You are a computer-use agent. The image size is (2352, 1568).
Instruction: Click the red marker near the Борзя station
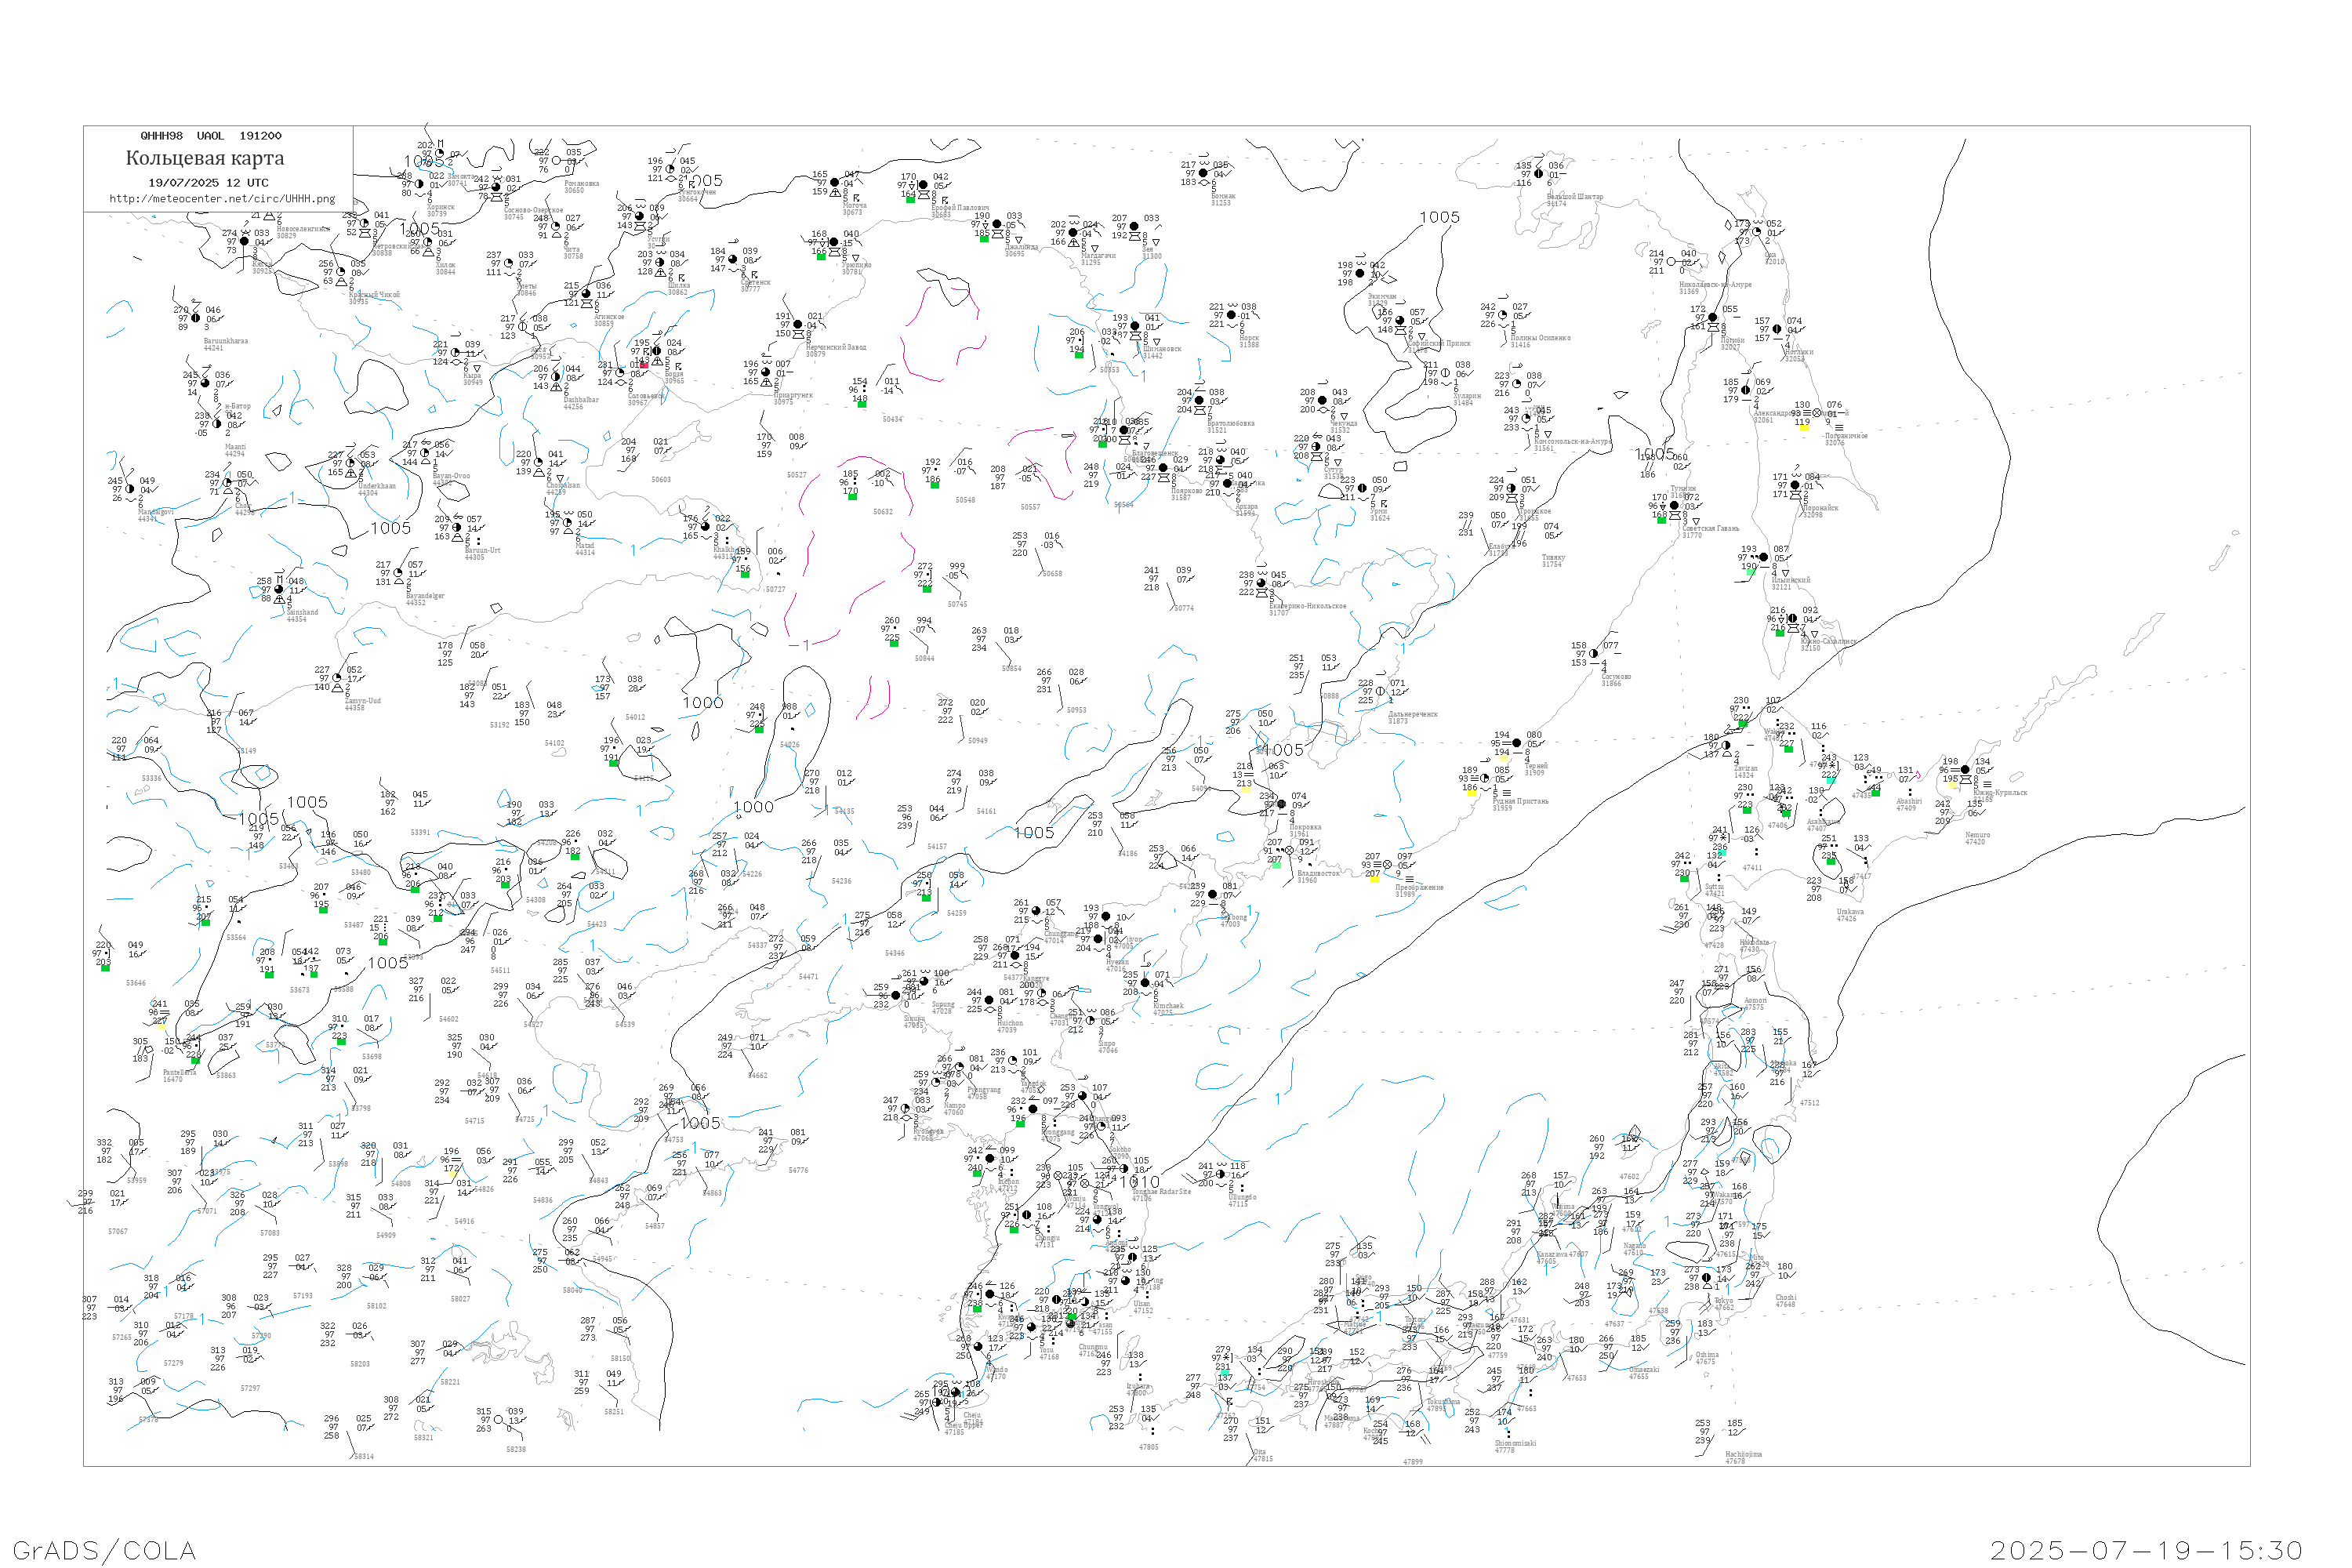coord(644,365)
